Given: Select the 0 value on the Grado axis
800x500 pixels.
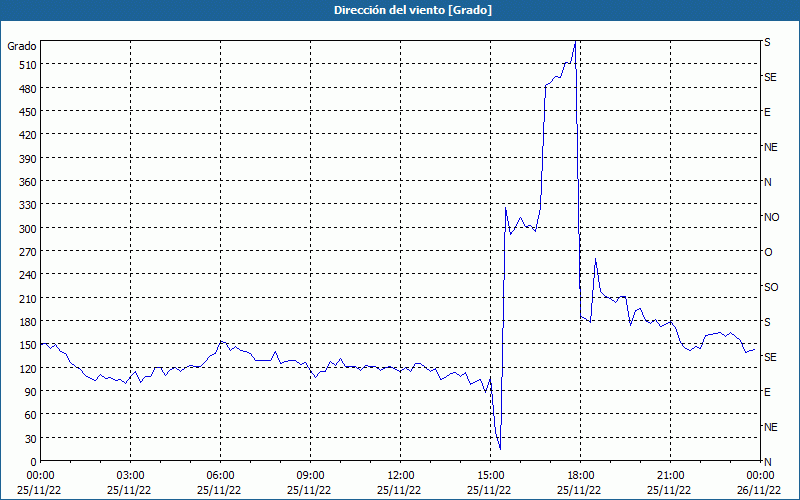Looking at the screenshot, I should coord(34,462).
